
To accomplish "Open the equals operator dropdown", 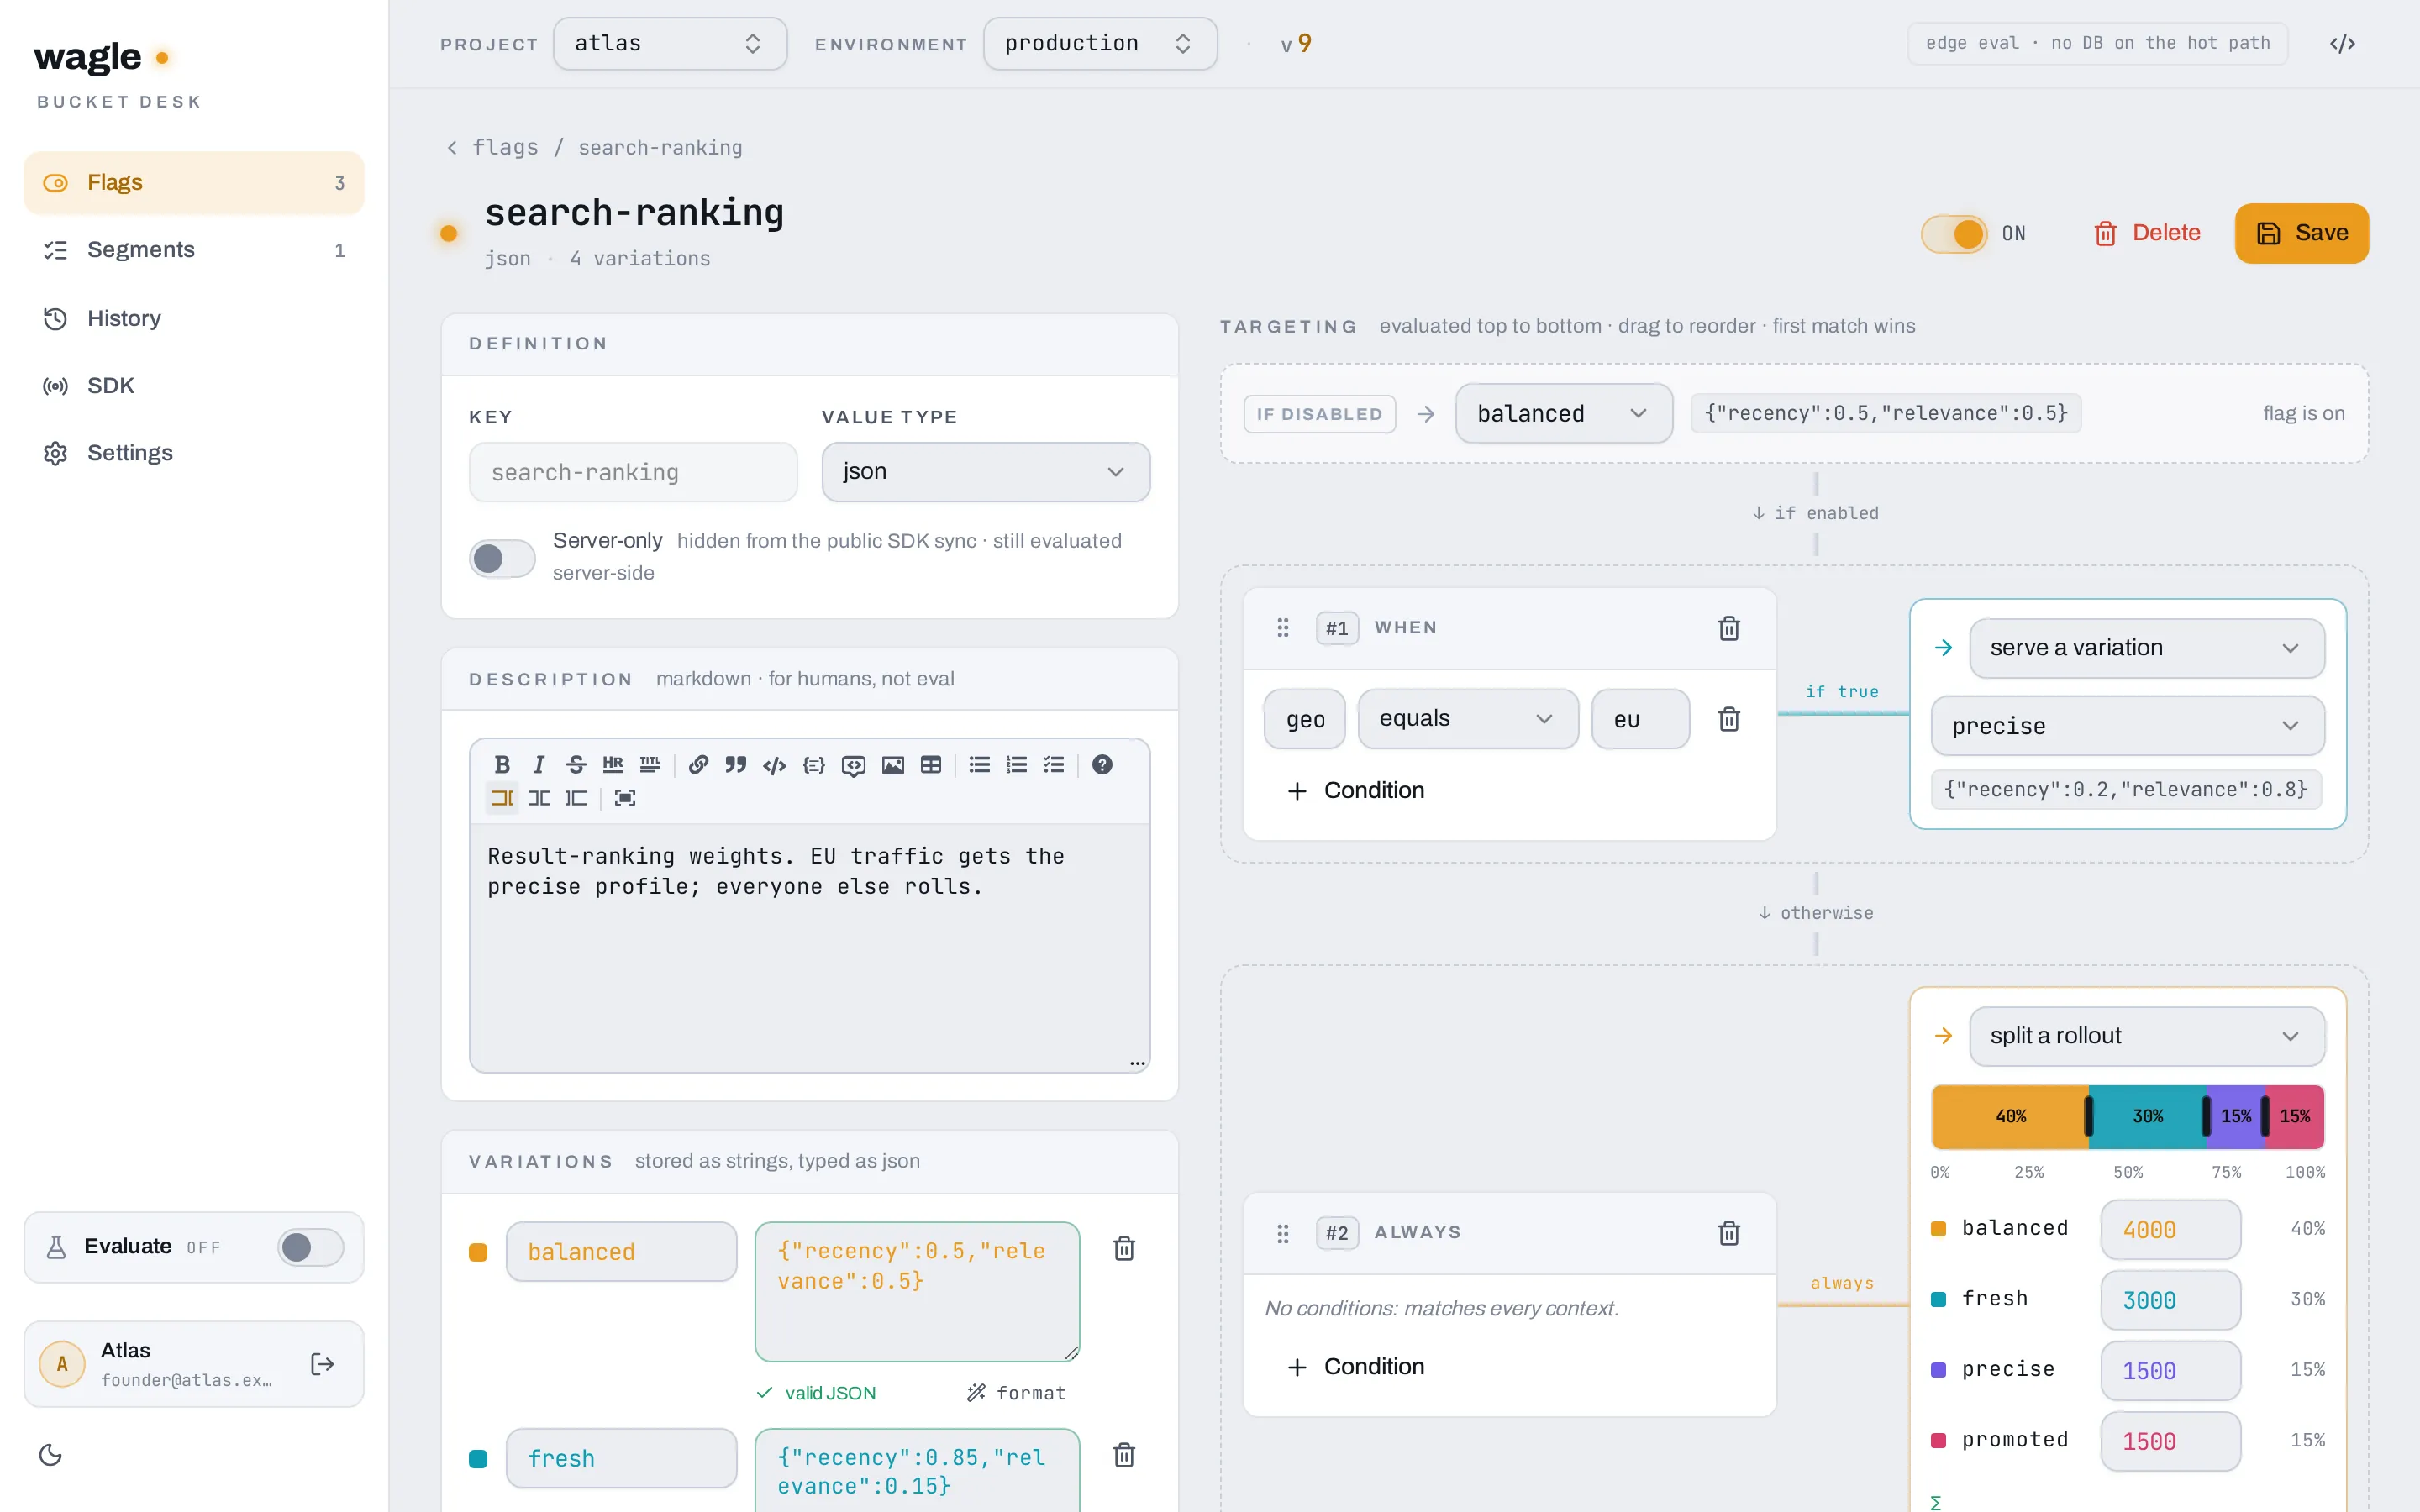I will [1467, 719].
